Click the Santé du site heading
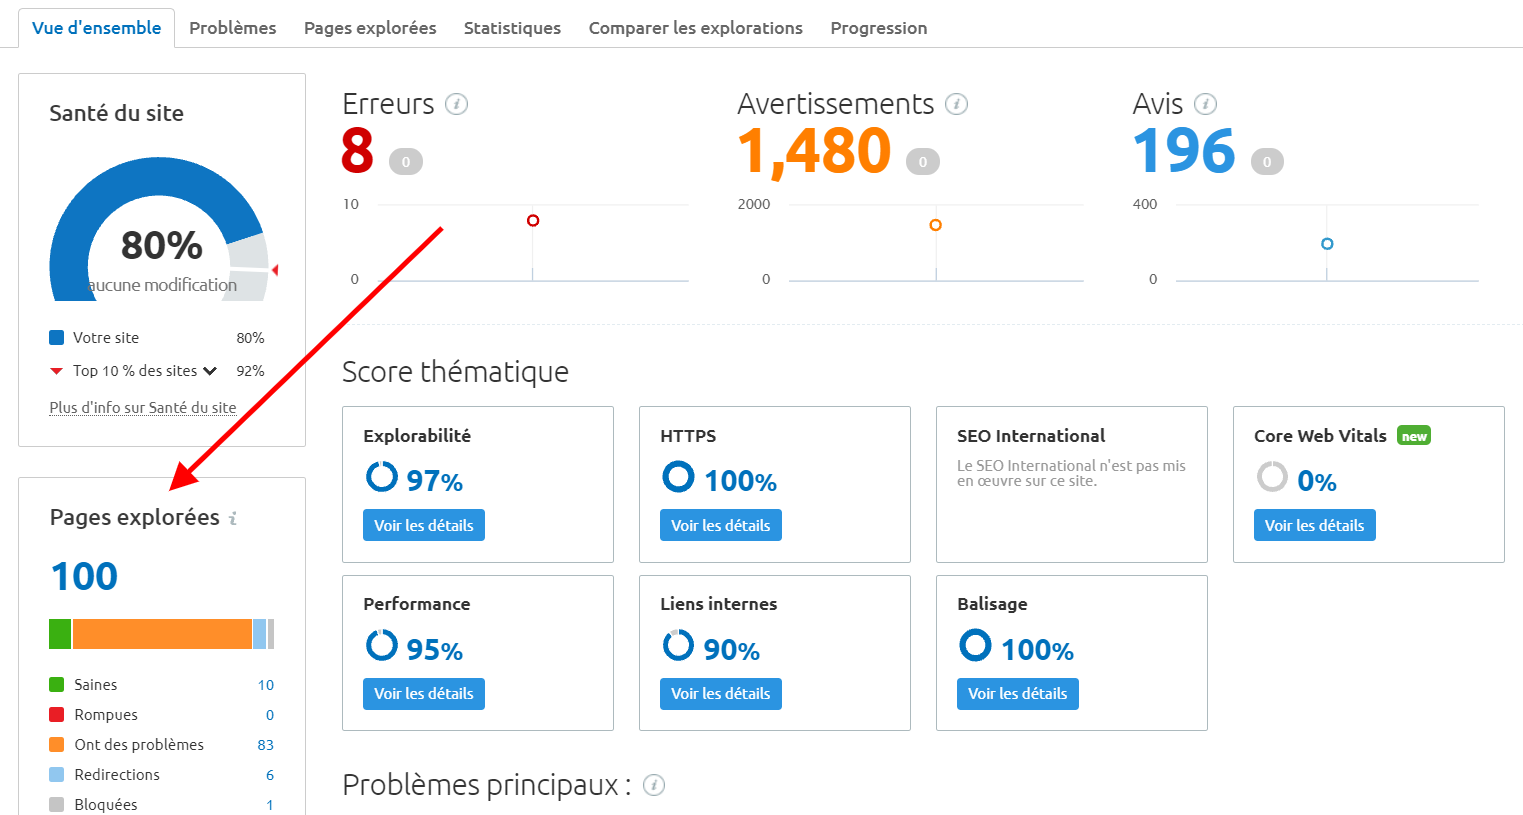This screenshot has height=815, width=1523. coord(117,113)
